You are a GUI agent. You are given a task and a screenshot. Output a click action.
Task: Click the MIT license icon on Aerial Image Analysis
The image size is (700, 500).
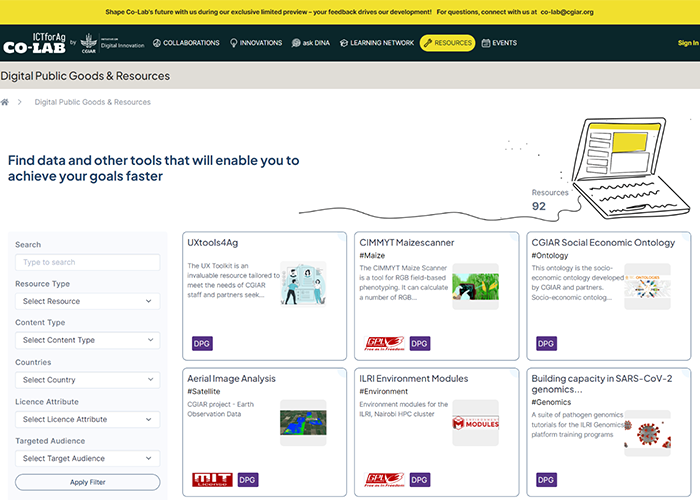[212, 480]
